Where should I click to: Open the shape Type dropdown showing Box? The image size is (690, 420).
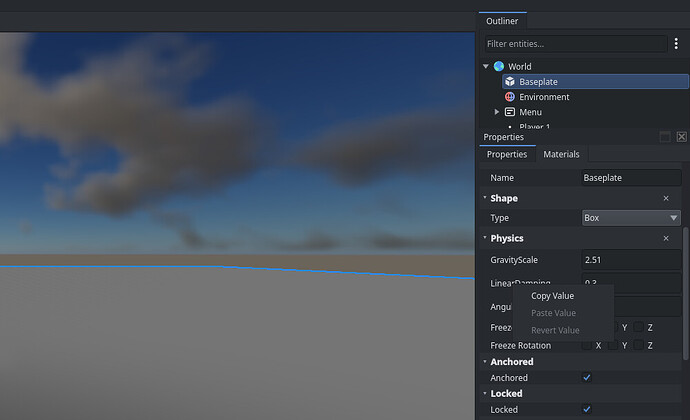coord(631,218)
